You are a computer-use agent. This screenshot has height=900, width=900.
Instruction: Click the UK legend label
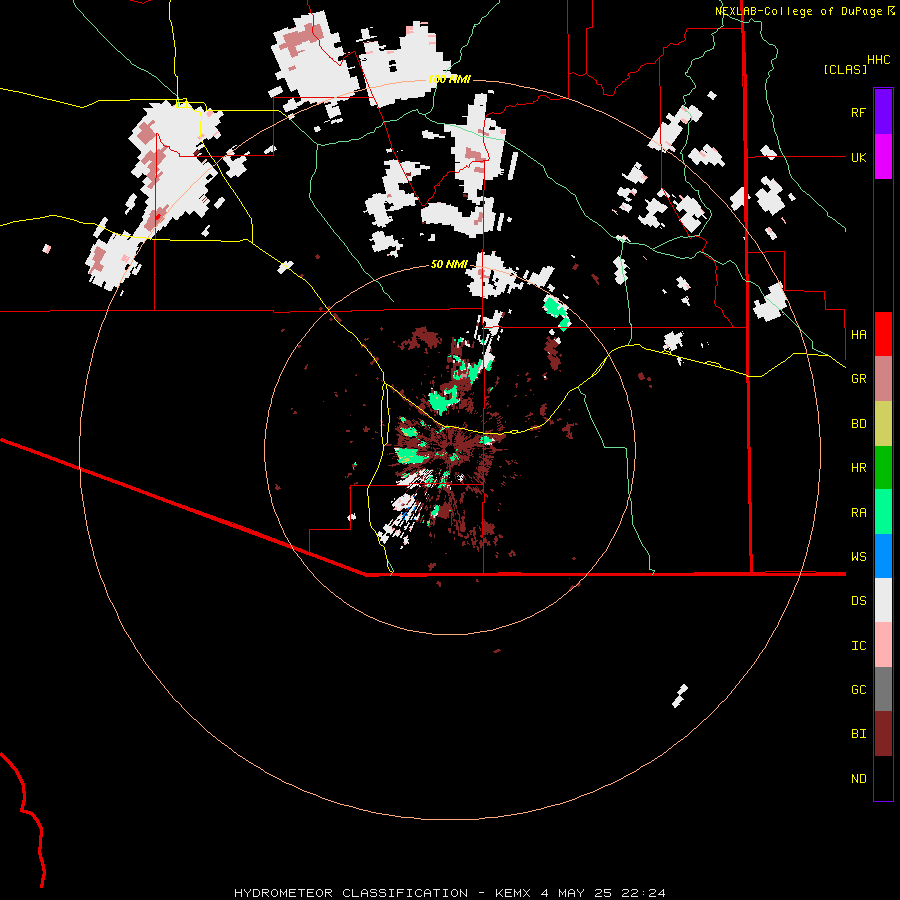tap(858, 157)
